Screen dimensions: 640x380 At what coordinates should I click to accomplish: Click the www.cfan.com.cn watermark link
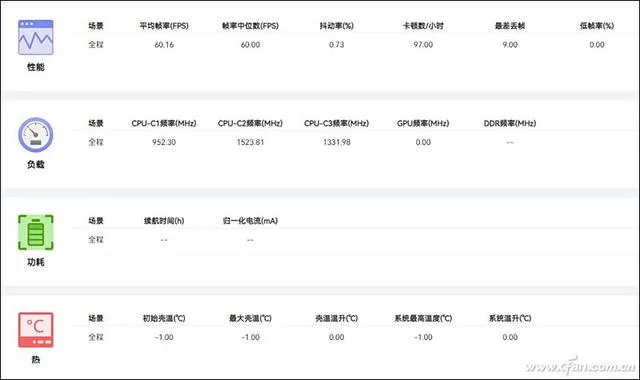point(580,366)
